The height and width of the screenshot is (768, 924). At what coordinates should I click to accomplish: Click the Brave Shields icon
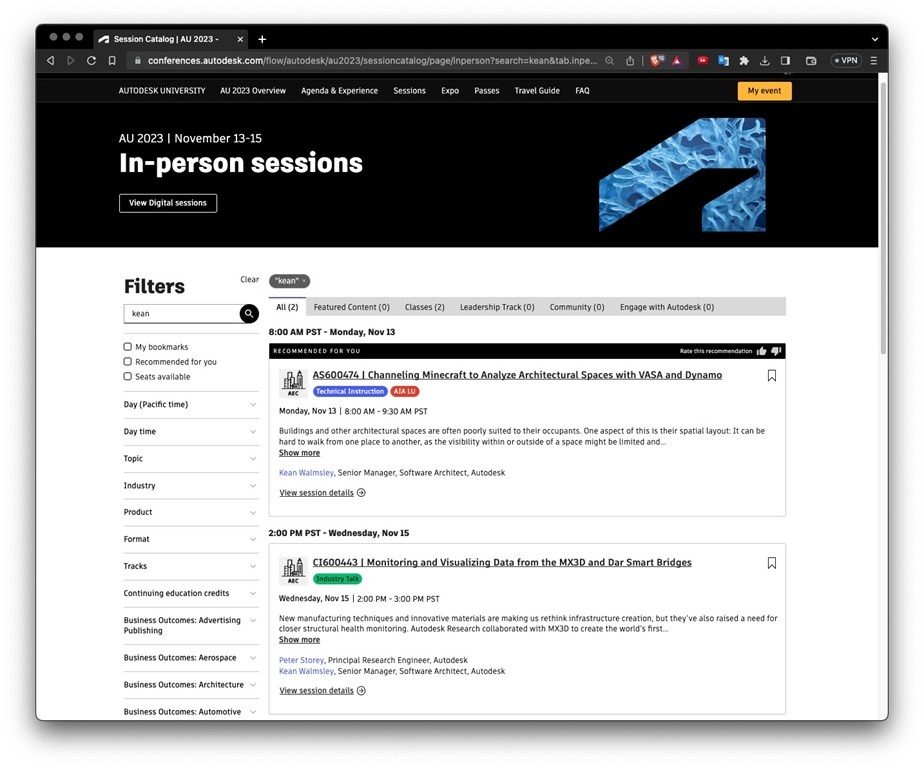tap(656, 60)
